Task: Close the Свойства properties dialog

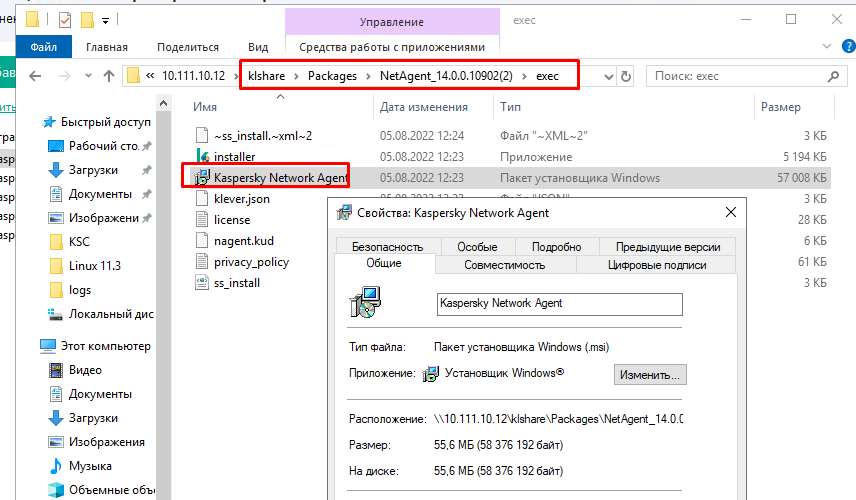Action: (730, 212)
